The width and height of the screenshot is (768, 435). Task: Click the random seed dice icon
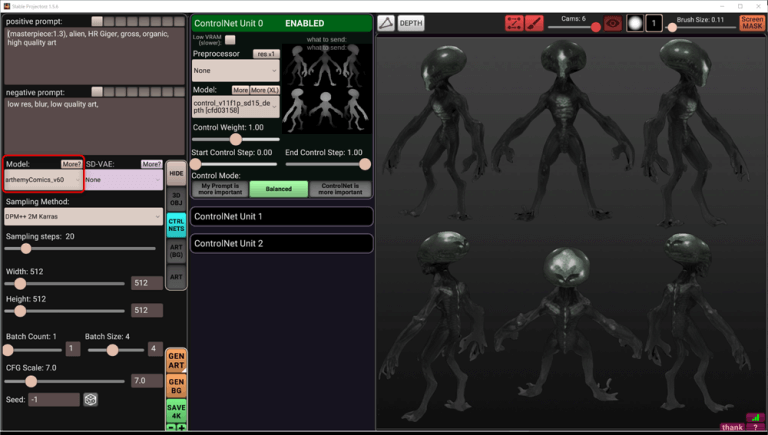[x=90, y=400]
